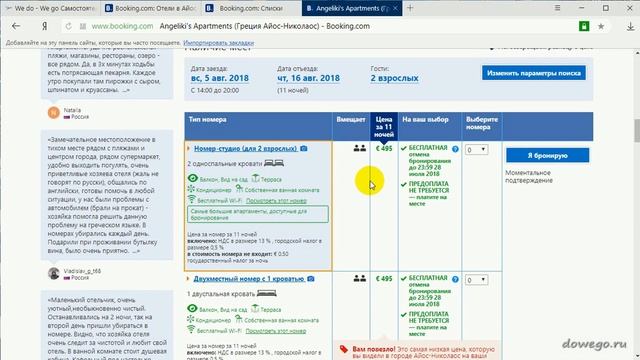Click Natalia's reviewer avatar
The width and height of the screenshot is (640, 360).
(x=53, y=112)
